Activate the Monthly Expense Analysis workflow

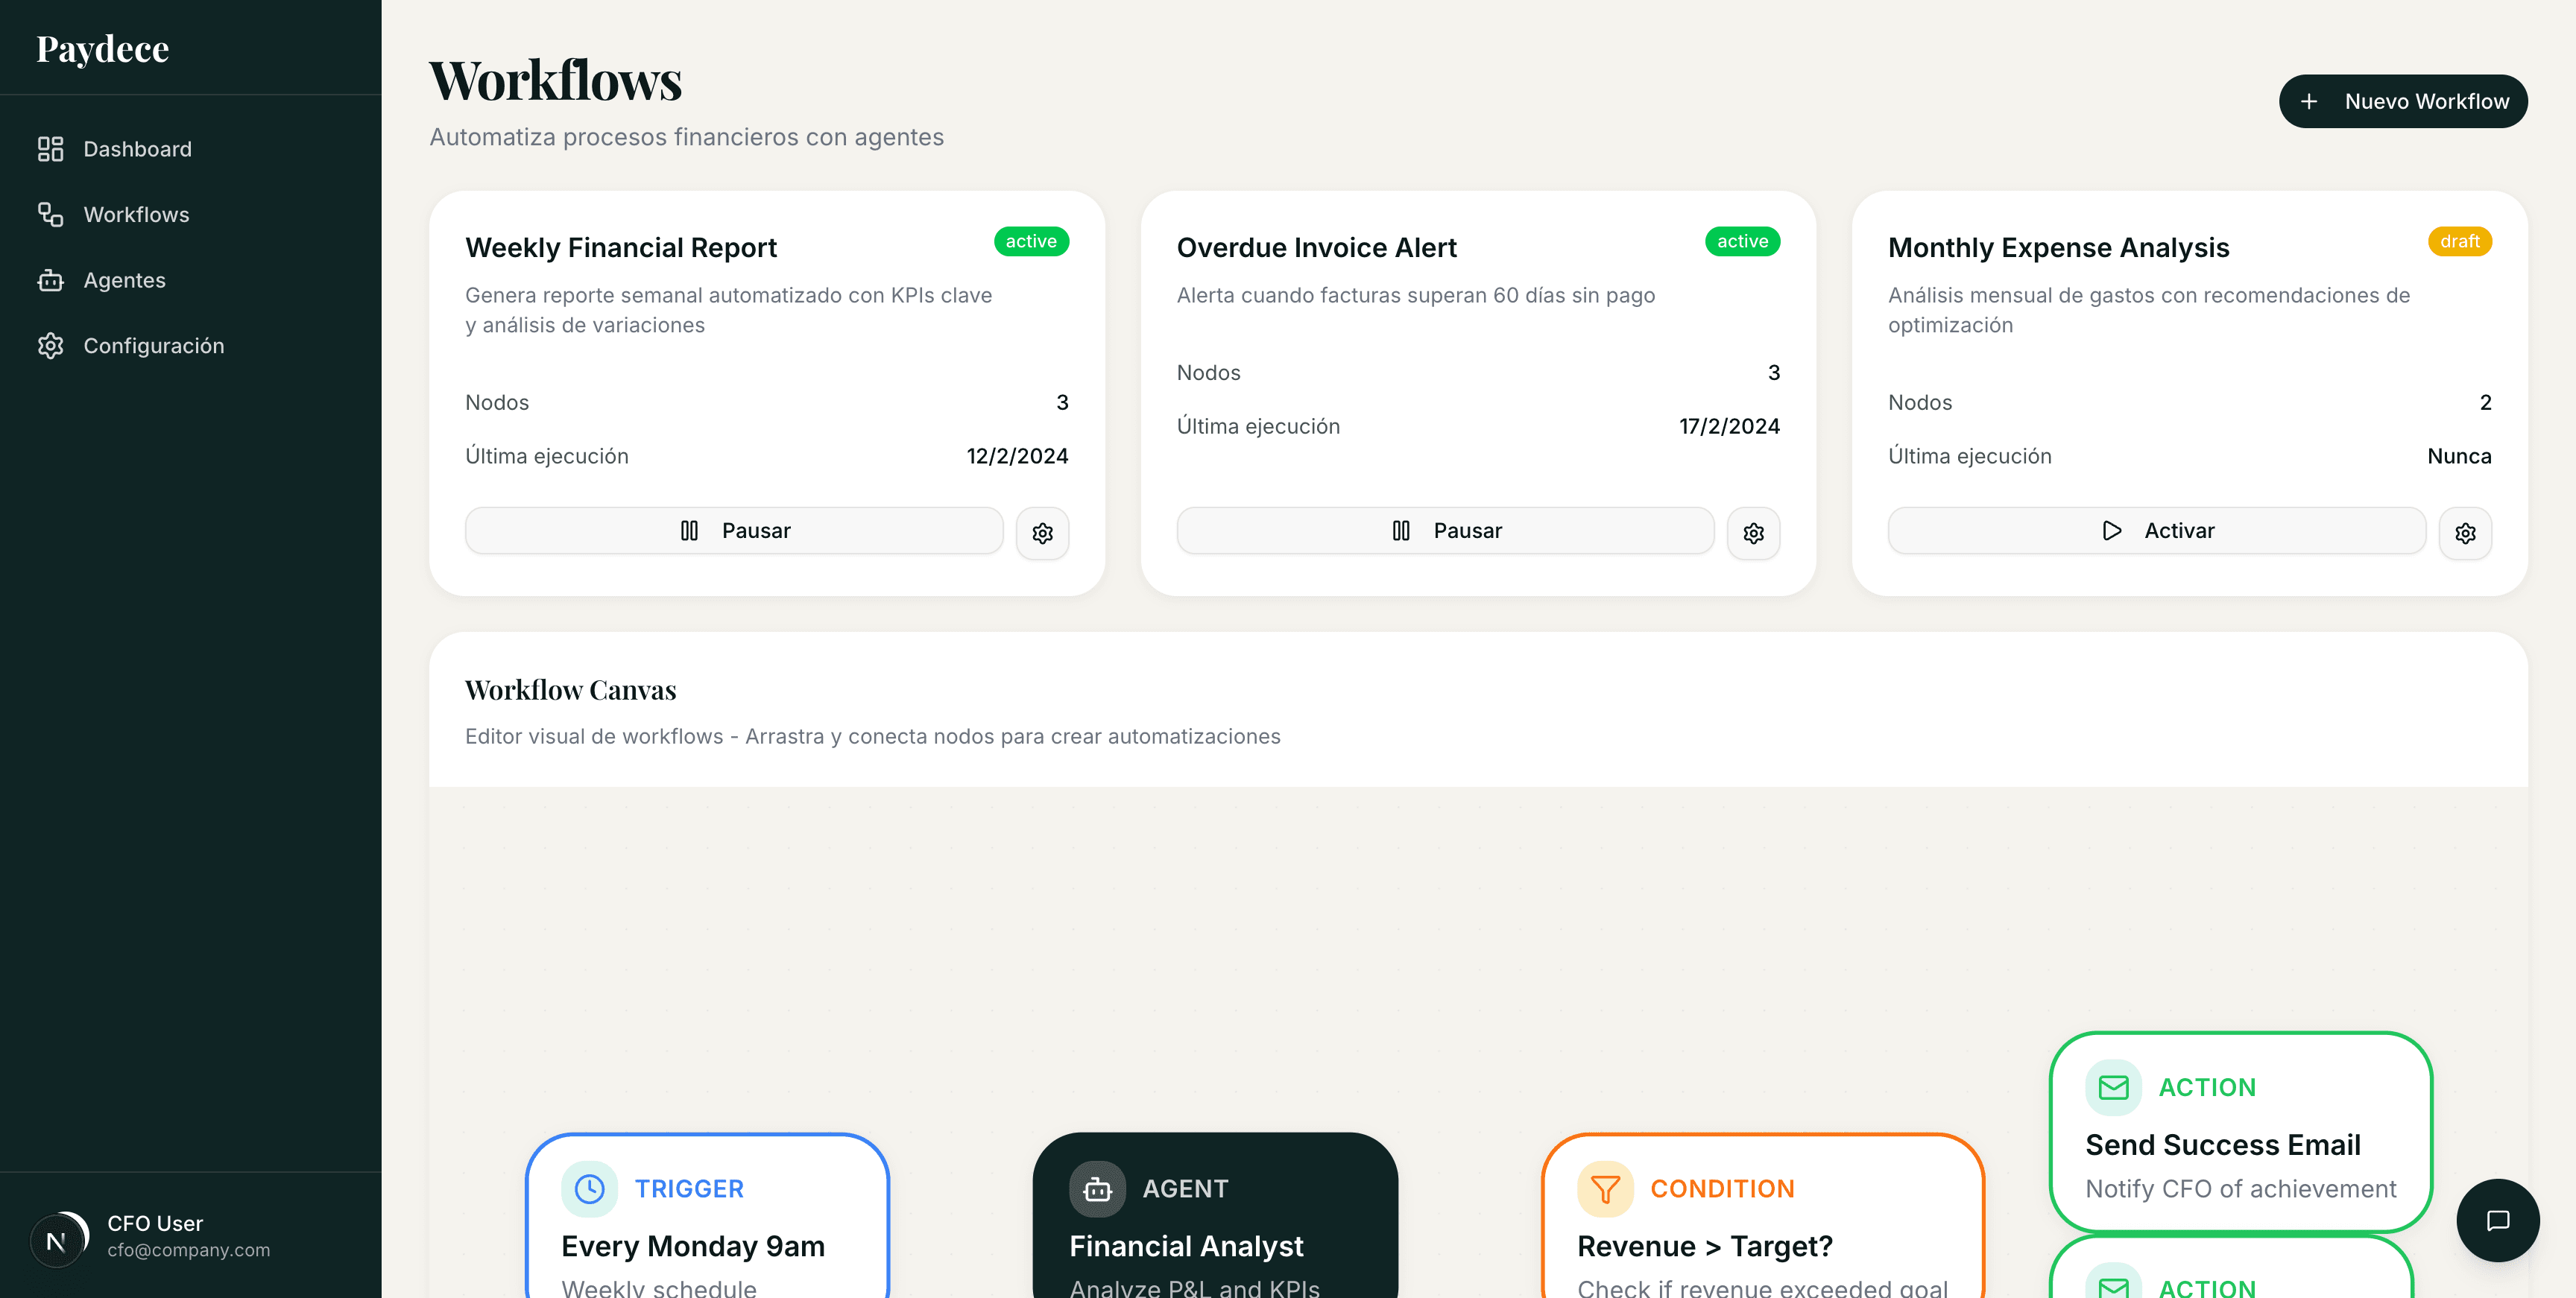pyautogui.click(x=2156, y=530)
